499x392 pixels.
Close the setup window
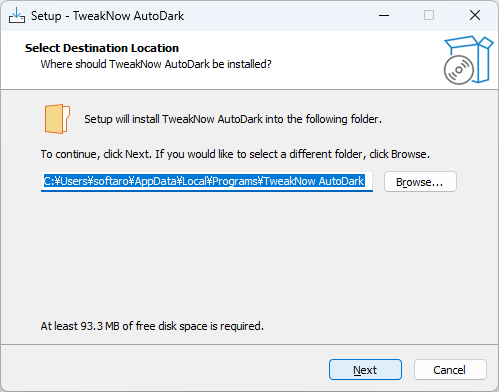click(475, 15)
